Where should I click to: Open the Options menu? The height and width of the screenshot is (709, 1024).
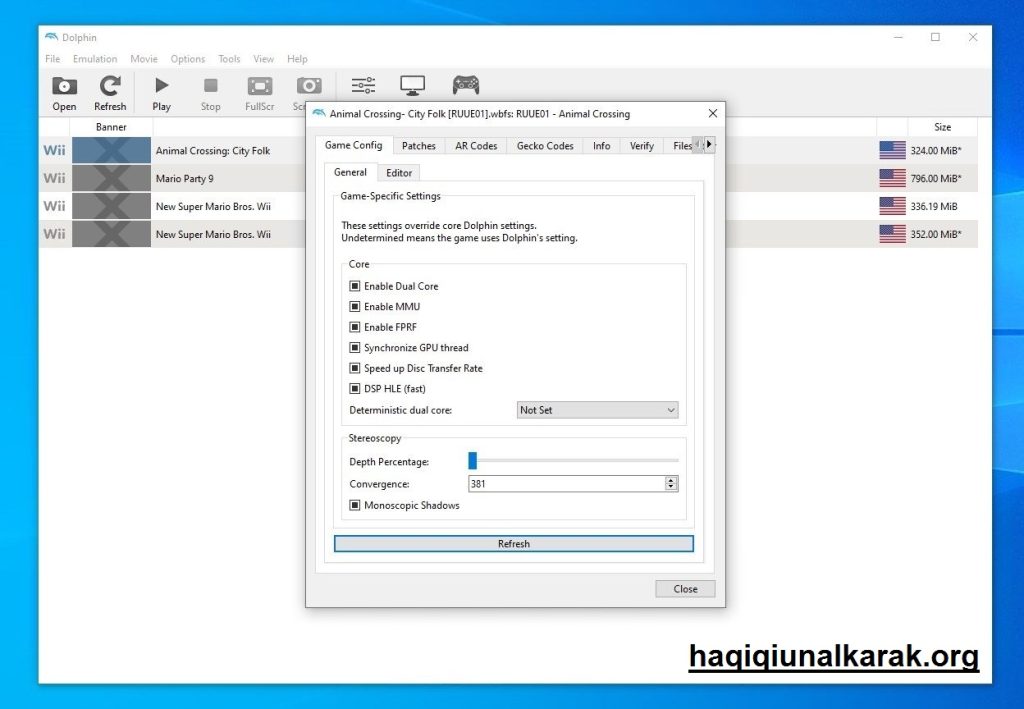187,59
